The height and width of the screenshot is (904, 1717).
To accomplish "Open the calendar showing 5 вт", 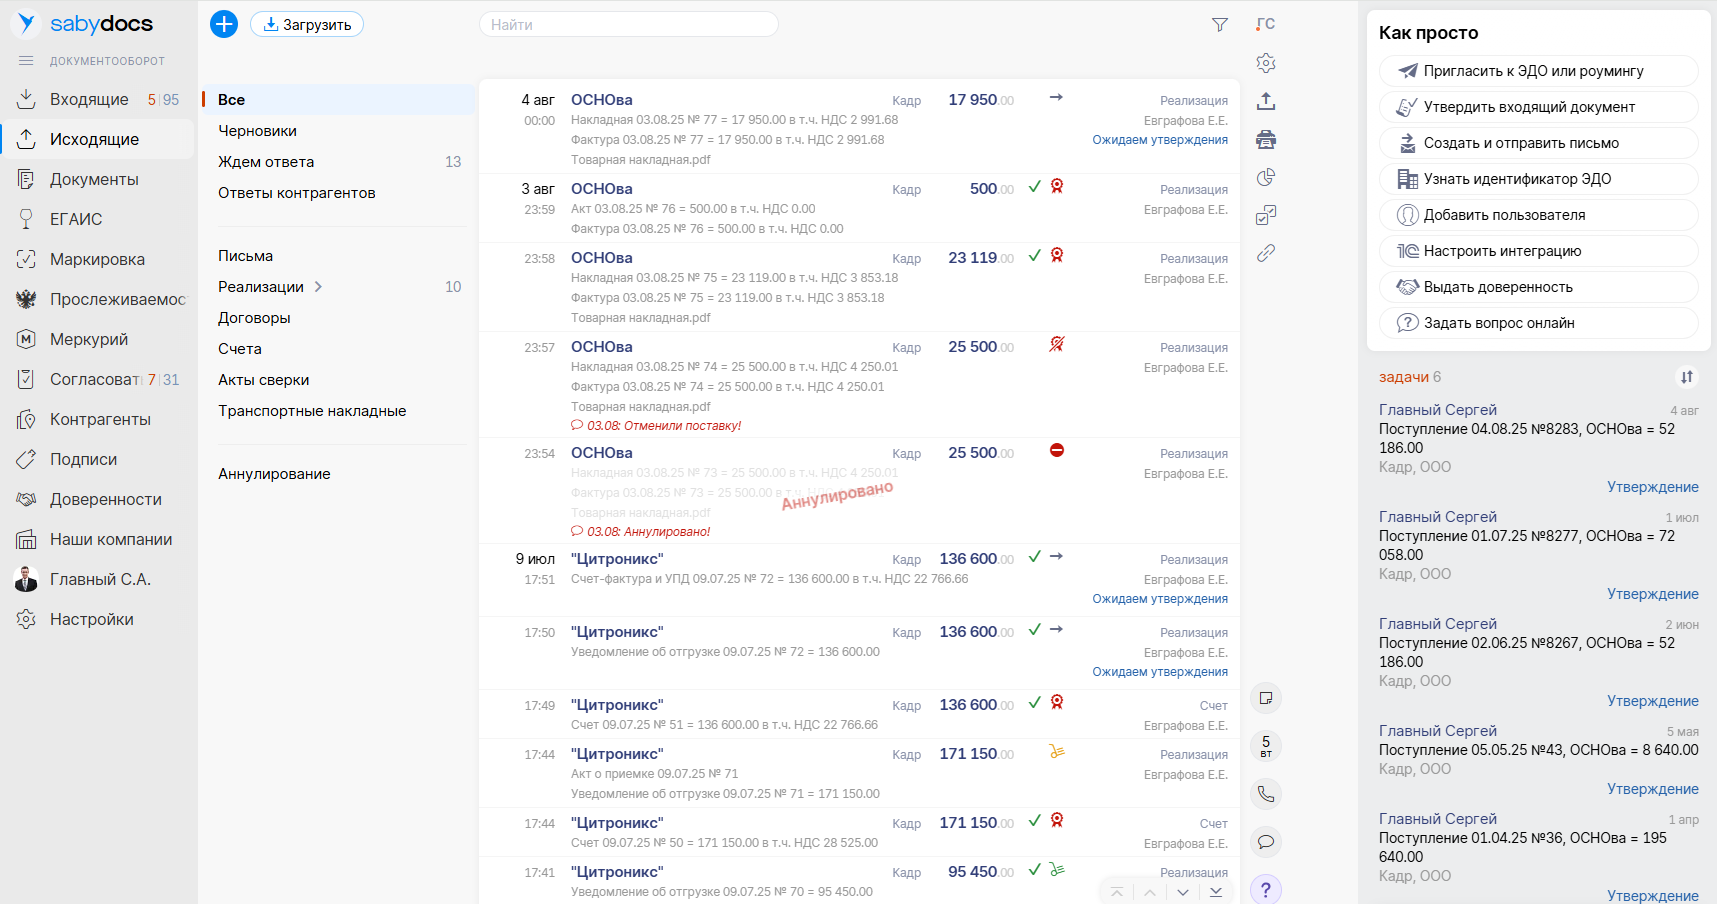I will pos(1266,746).
